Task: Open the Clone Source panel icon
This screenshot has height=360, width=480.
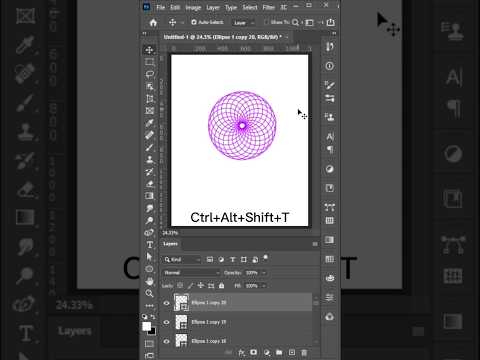Action: 330,117
